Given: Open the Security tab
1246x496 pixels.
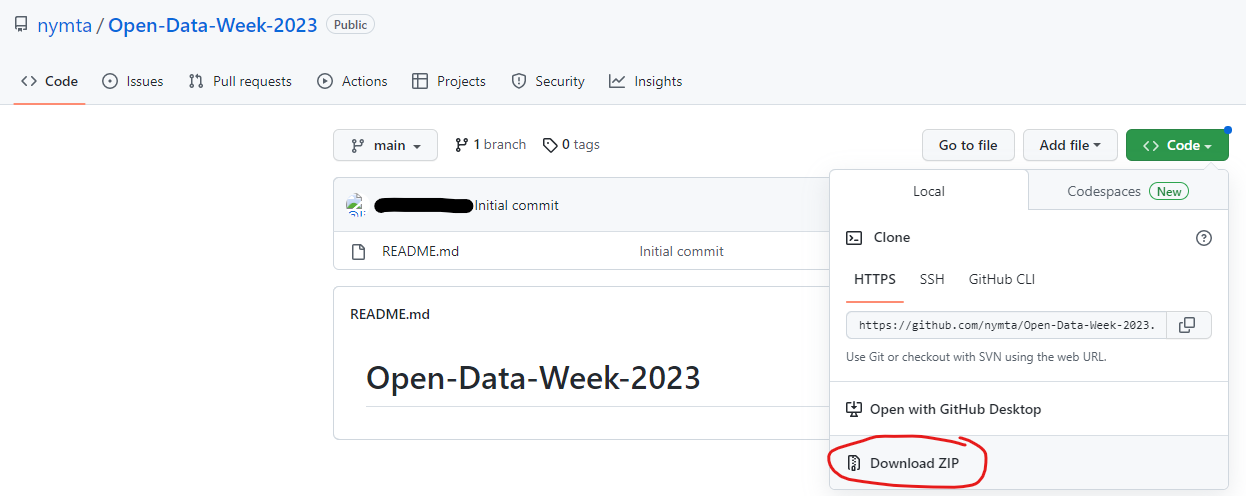Looking at the screenshot, I should point(548,81).
